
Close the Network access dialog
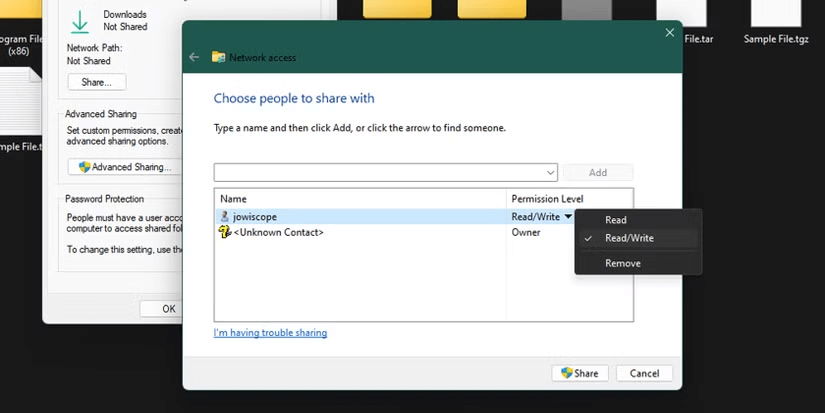(669, 33)
